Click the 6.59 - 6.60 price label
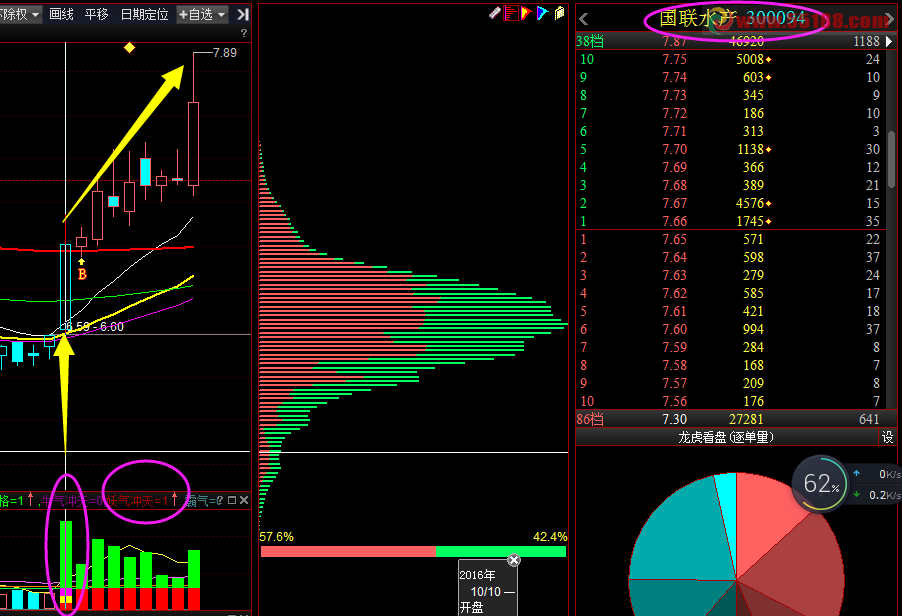This screenshot has width=902, height=616. coord(95,327)
